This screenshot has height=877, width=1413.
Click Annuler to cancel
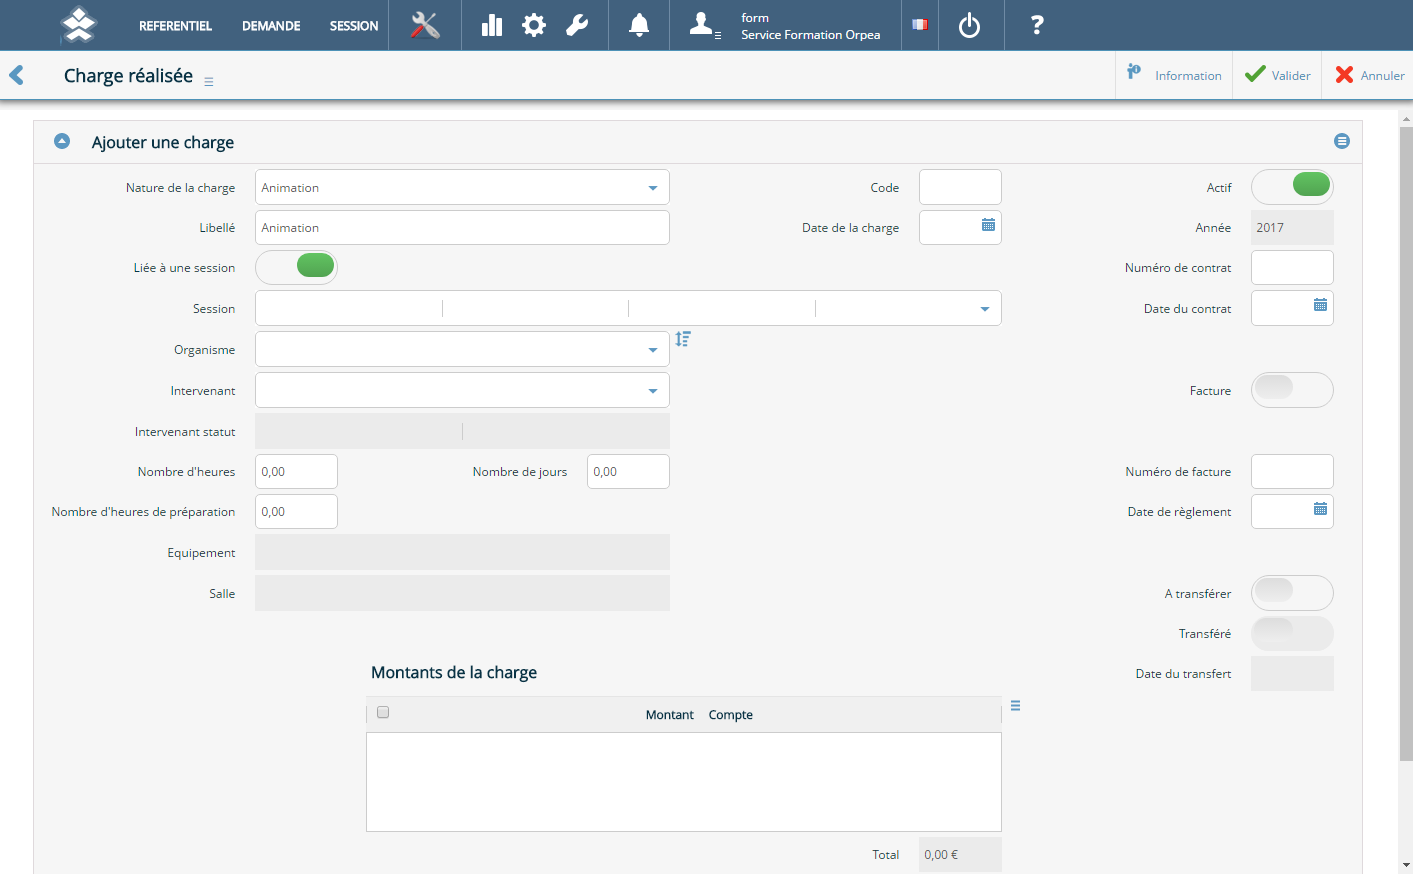tap(1369, 75)
